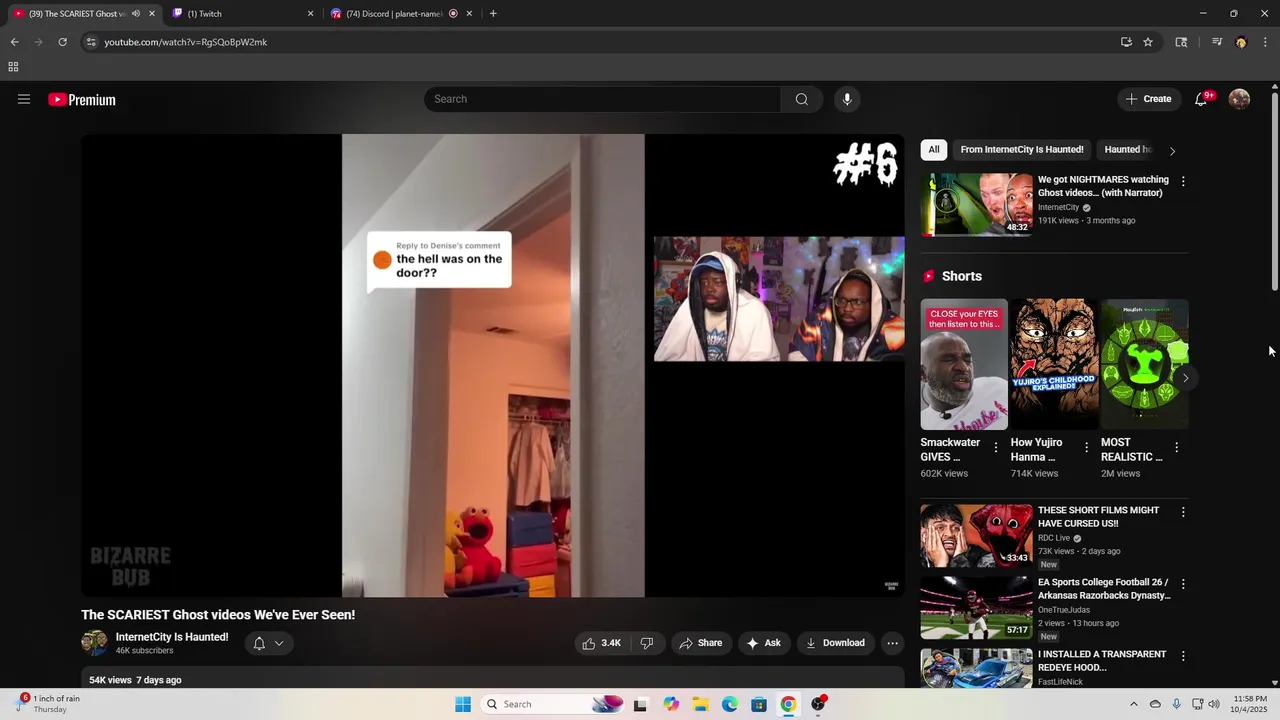Viewport: 1280px width, 720px height.
Task: Activate voice search microphone
Action: click(847, 99)
